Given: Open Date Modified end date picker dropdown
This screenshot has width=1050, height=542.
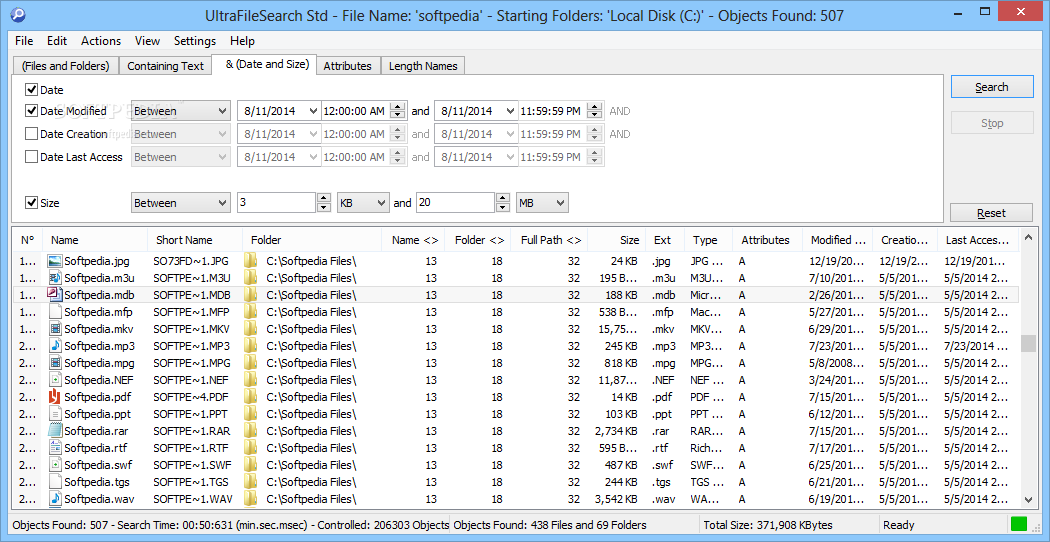Looking at the screenshot, I should coord(510,111).
